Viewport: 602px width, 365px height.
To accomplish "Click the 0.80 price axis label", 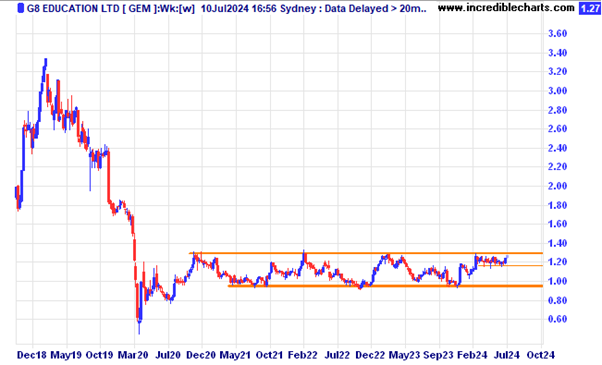I will (x=557, y=300).
